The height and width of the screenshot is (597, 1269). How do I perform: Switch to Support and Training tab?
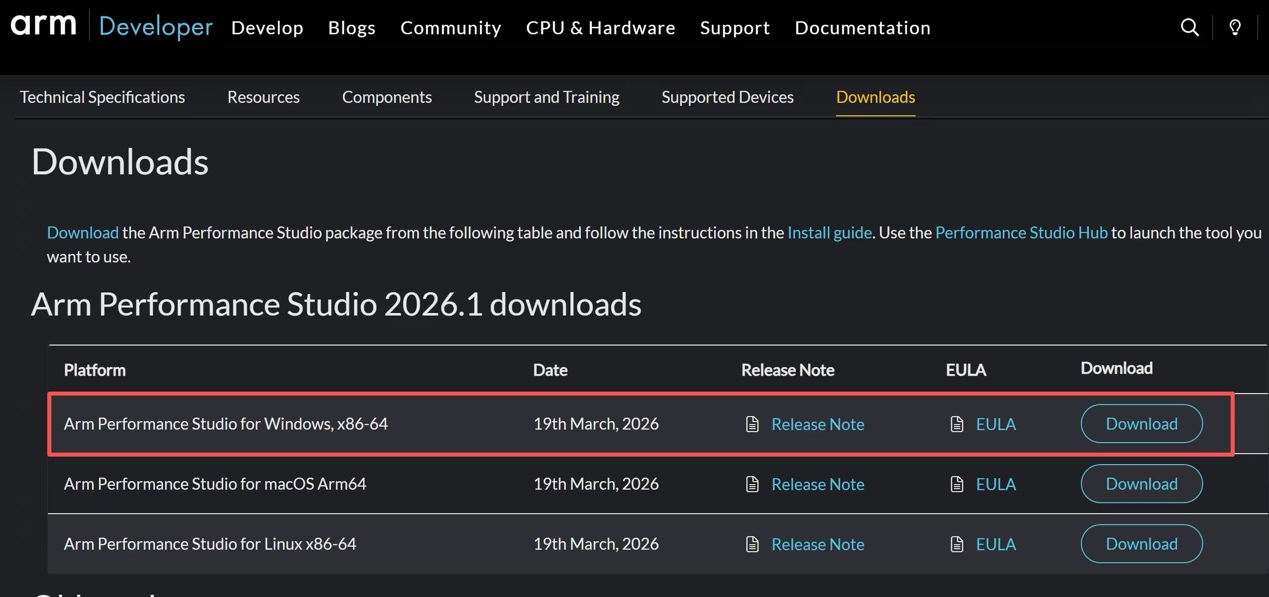click(547, 97)
